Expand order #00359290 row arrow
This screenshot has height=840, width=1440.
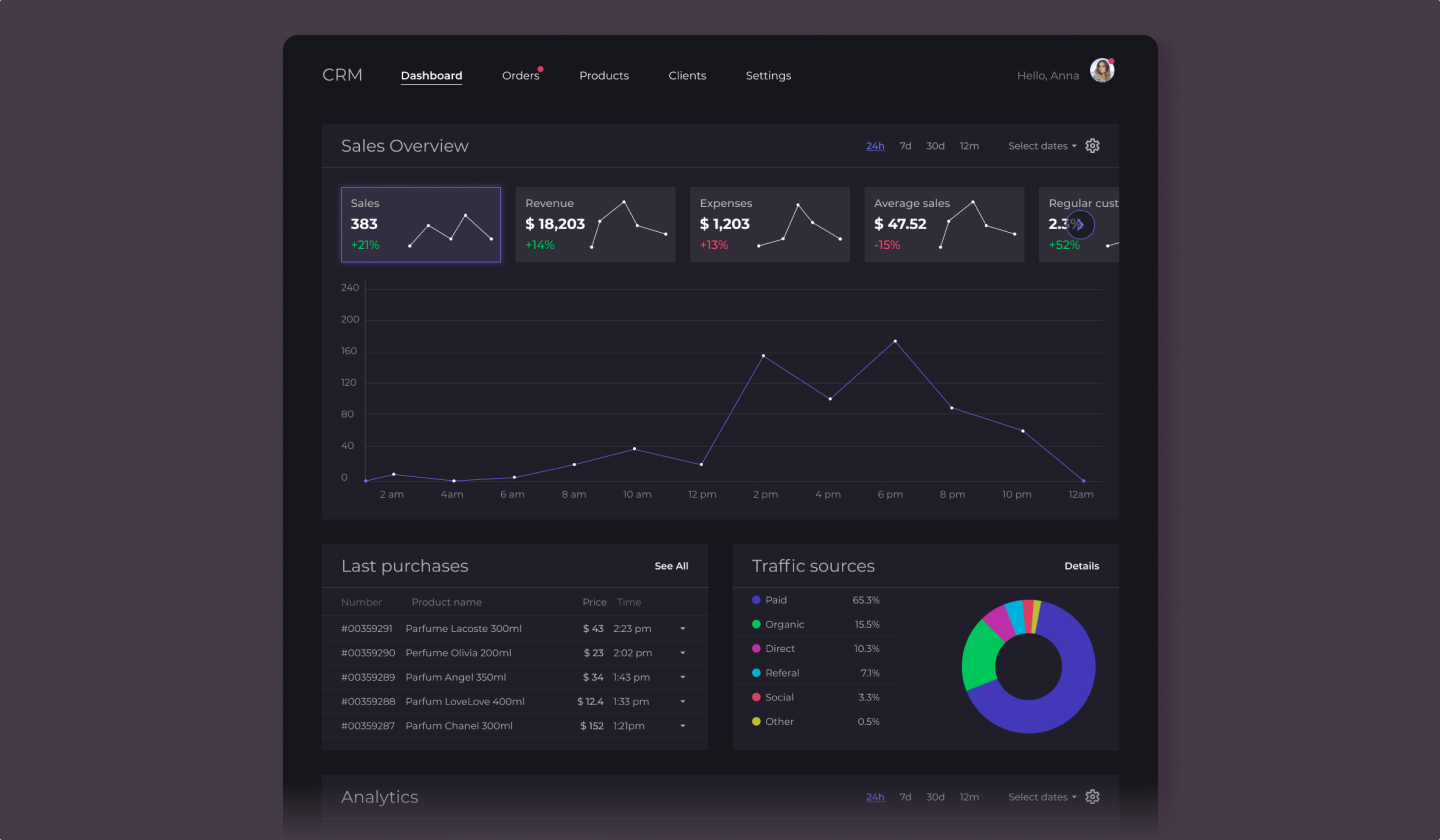click(683, 653)
